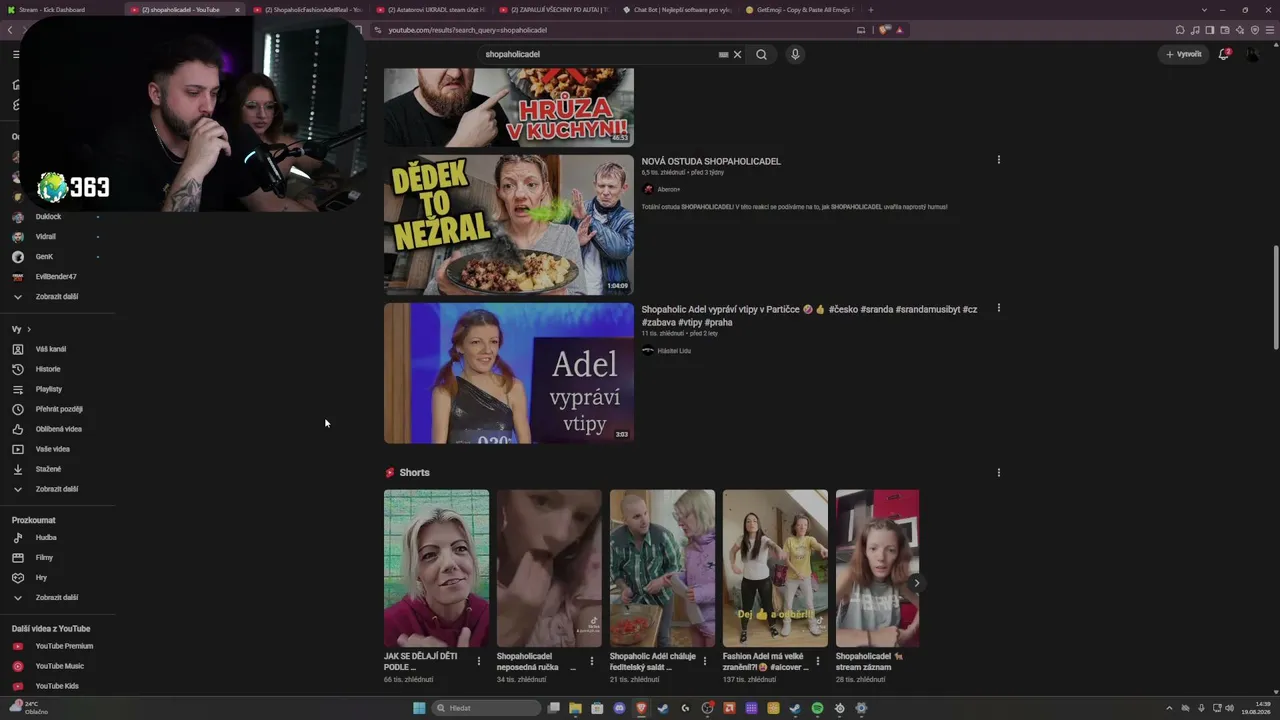Expand Zobrazit další under Hry
This screenshot has height=720, width=1280.
pyautogui.click(x=57, y=597)
